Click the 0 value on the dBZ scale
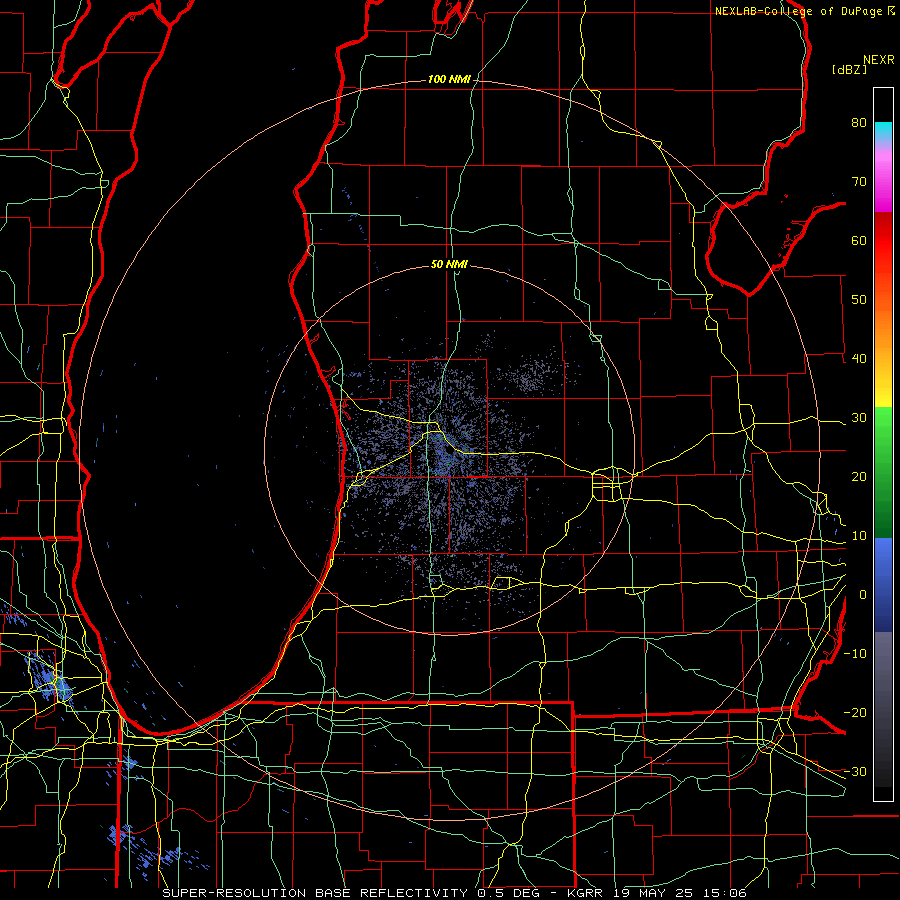Viewport: 900px width, 900px height. 863,595
